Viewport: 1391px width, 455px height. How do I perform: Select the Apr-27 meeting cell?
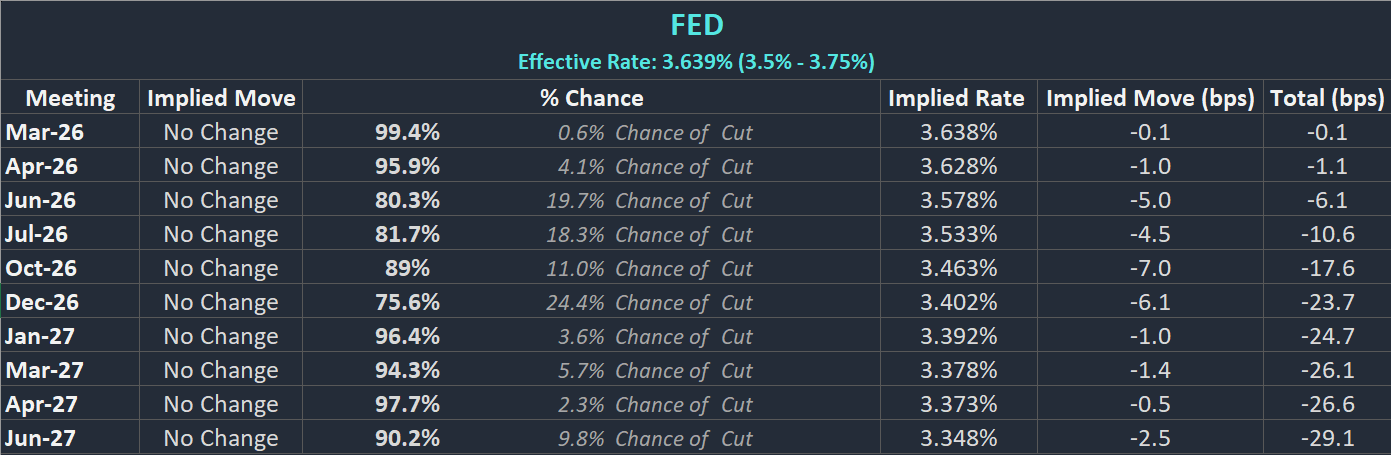[41, 404]
